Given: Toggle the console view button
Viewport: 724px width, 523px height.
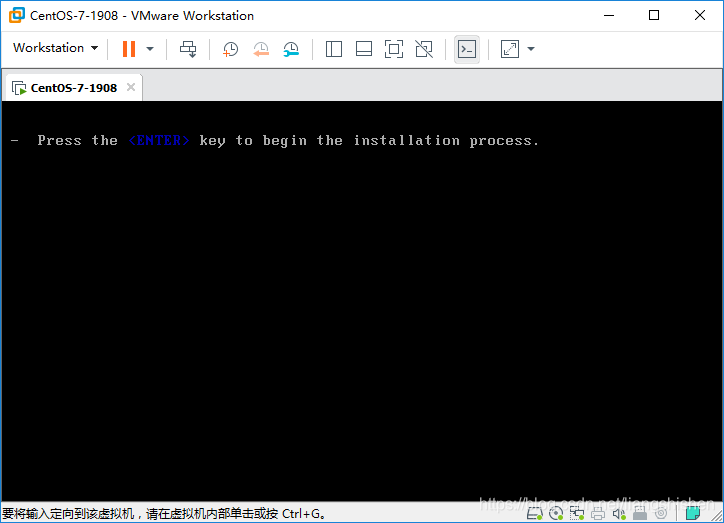Looking at the screenshot, I should (466, 49).
